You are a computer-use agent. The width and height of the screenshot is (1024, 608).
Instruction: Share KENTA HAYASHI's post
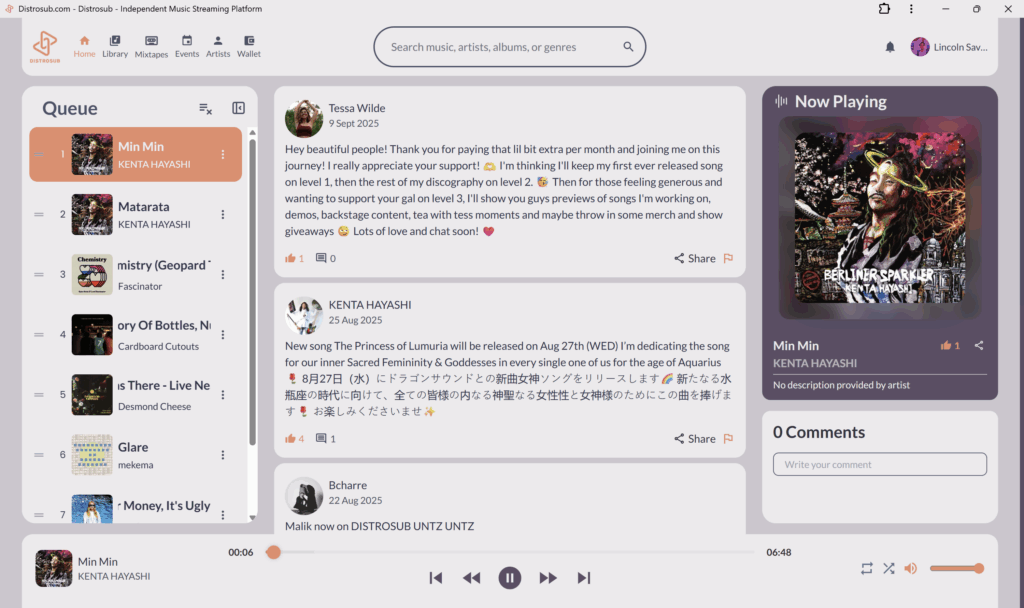694,438
